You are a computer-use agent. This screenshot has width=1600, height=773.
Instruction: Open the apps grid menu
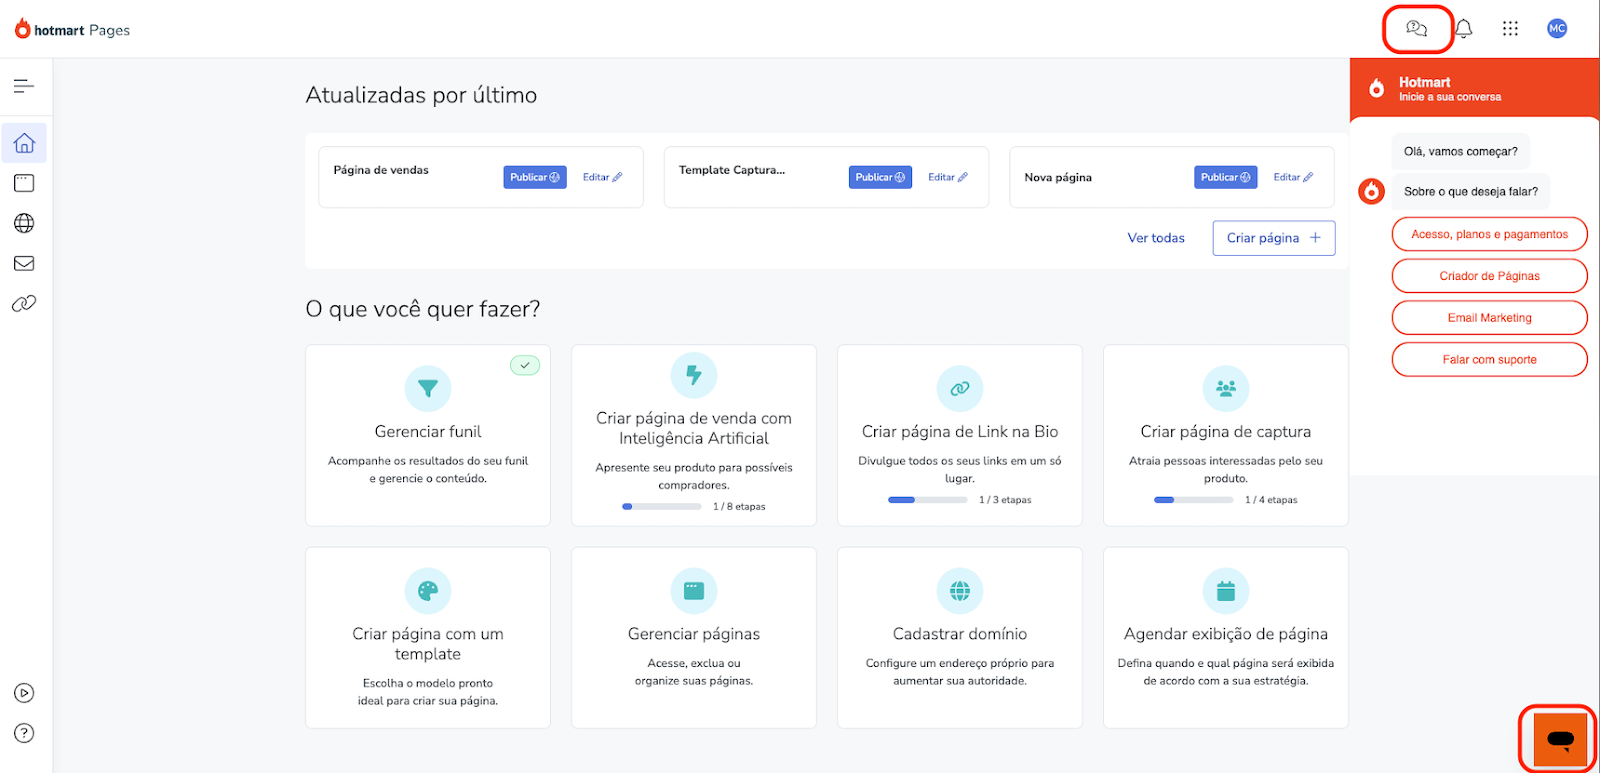[1510, 28]
